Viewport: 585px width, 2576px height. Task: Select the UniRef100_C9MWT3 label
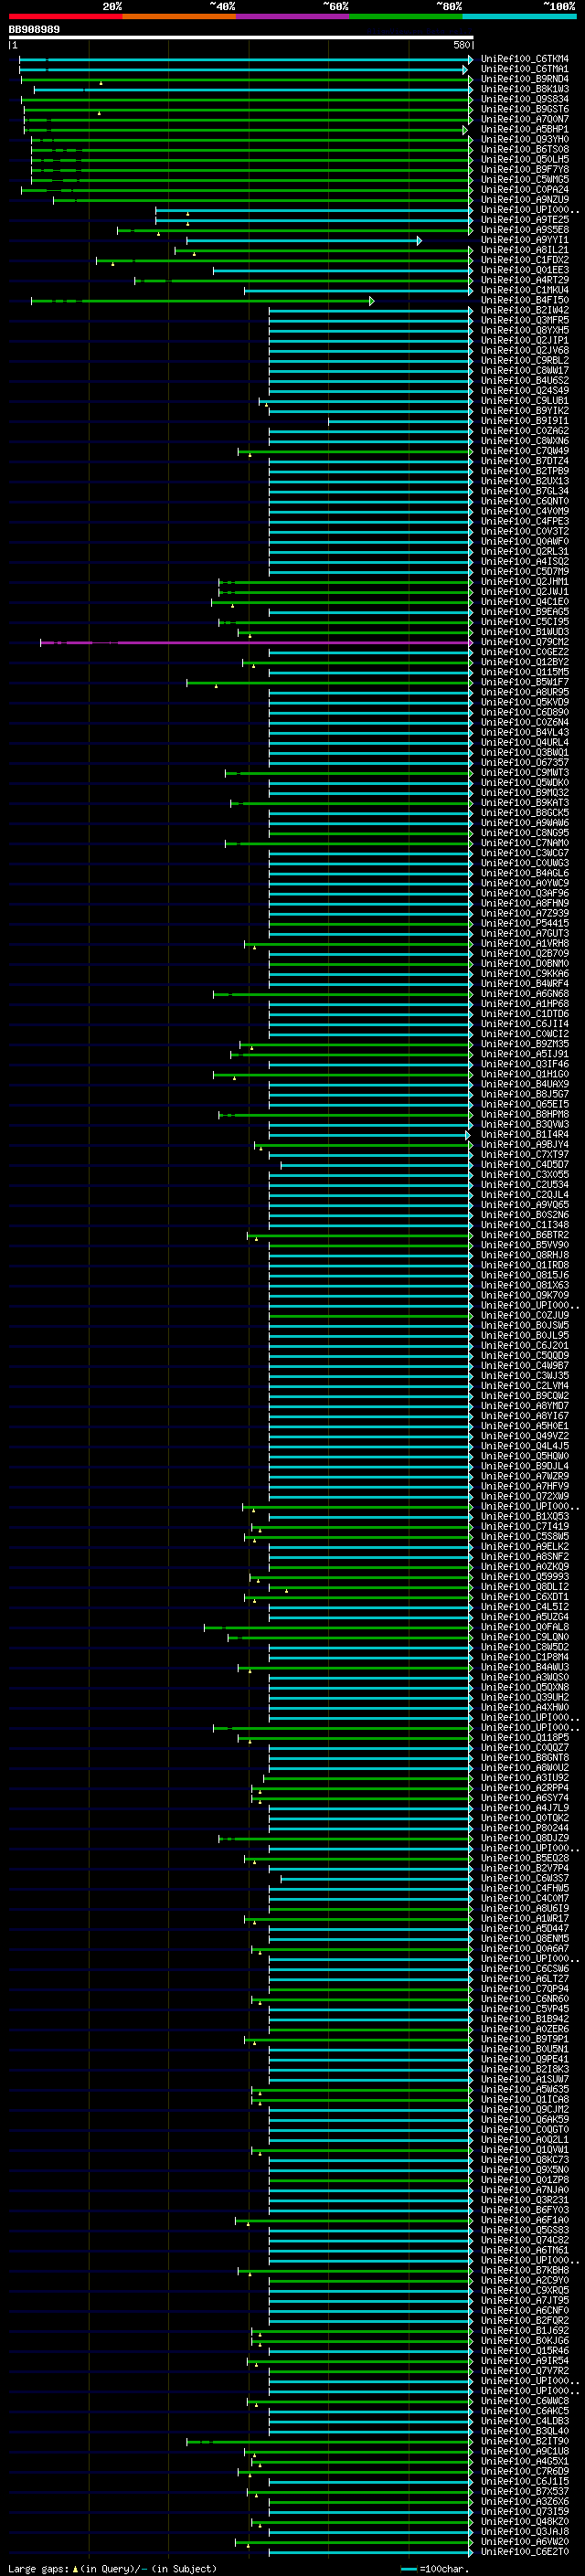click(525, 772)
